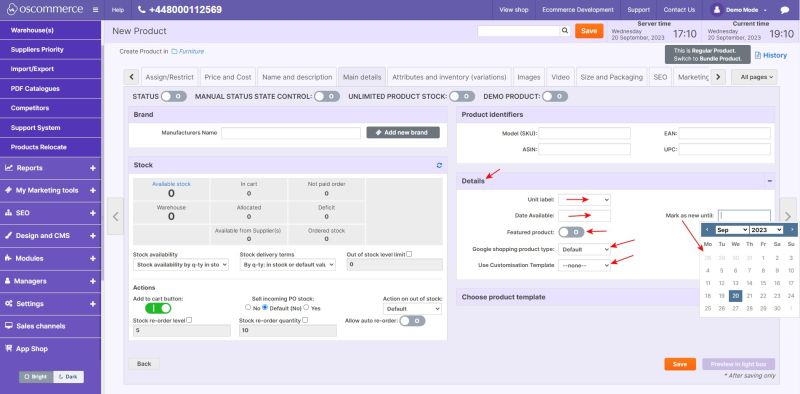The image size is (800, 394).
Task: Select day 21 in the calendar
Action: pyautogui.click(x=749, y=296)
